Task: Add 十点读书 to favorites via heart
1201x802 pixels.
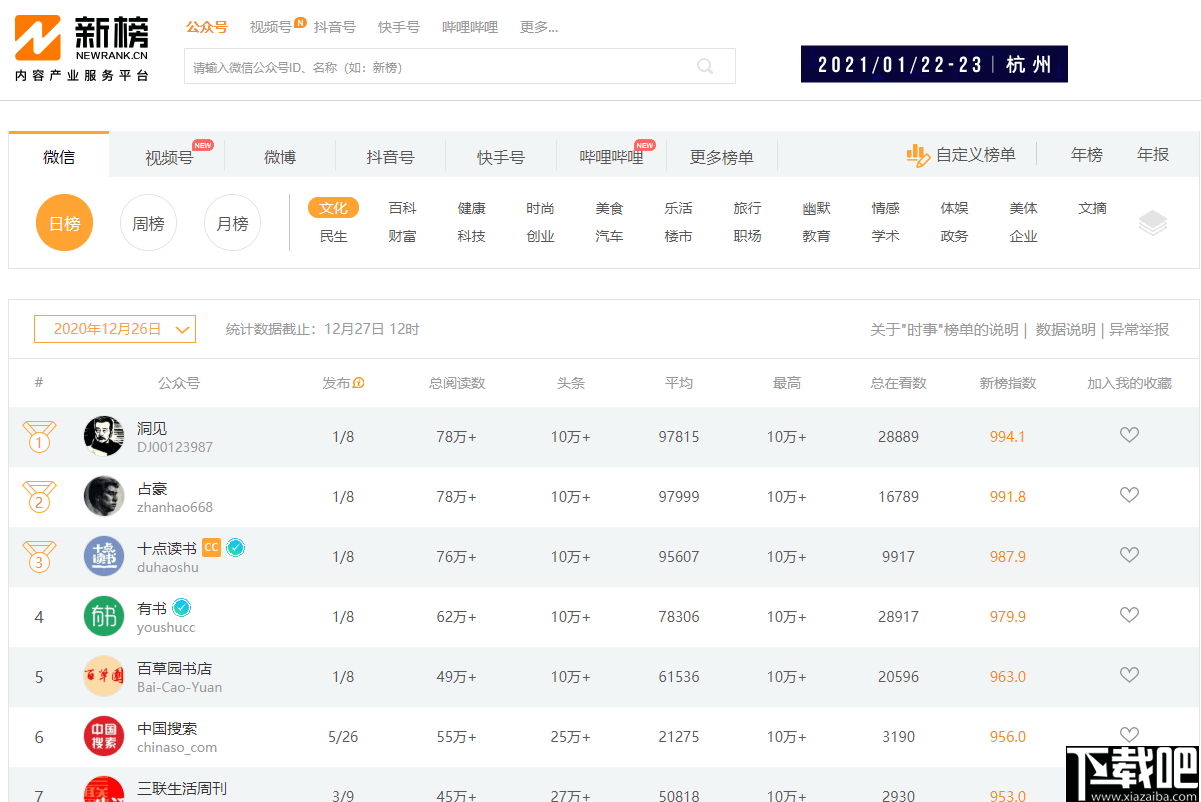Action: point(1129,555)
